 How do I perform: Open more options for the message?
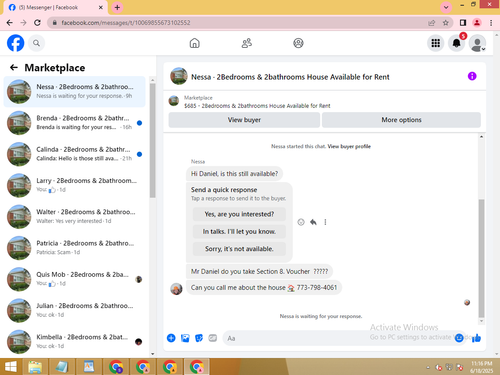coord(325,222)
